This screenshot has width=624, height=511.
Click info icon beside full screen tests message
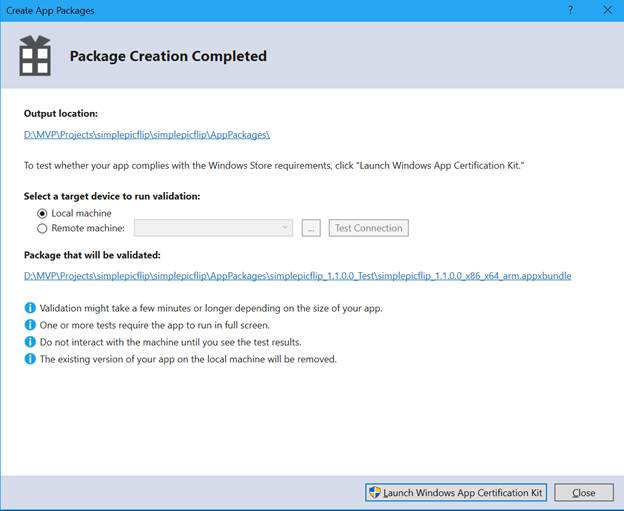point(30,325)
